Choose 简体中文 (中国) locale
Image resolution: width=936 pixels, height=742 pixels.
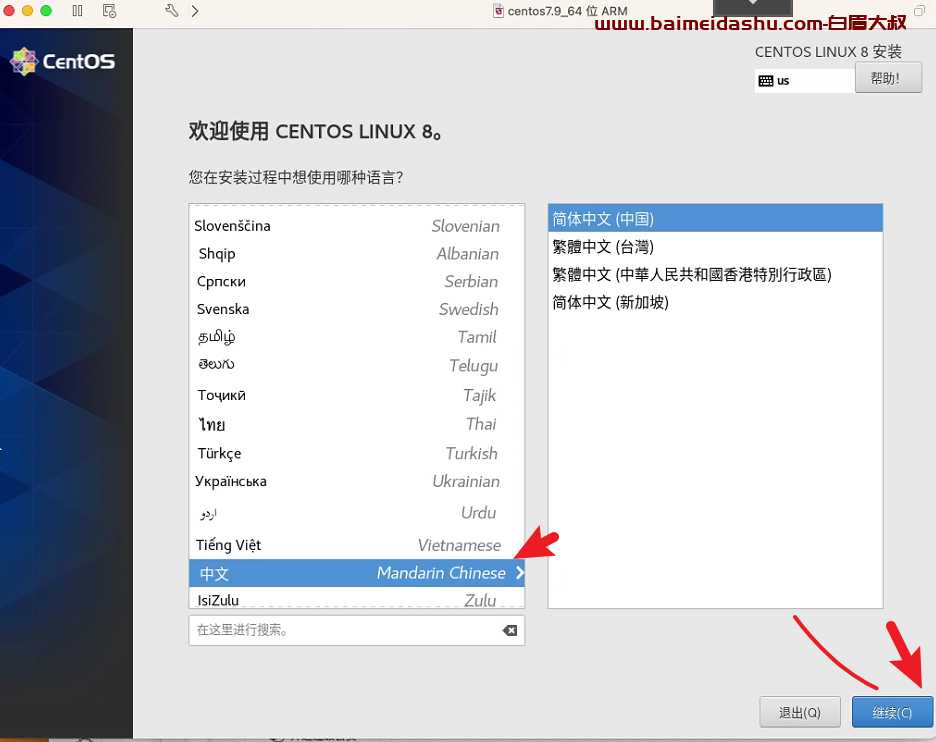click(715, 219)
